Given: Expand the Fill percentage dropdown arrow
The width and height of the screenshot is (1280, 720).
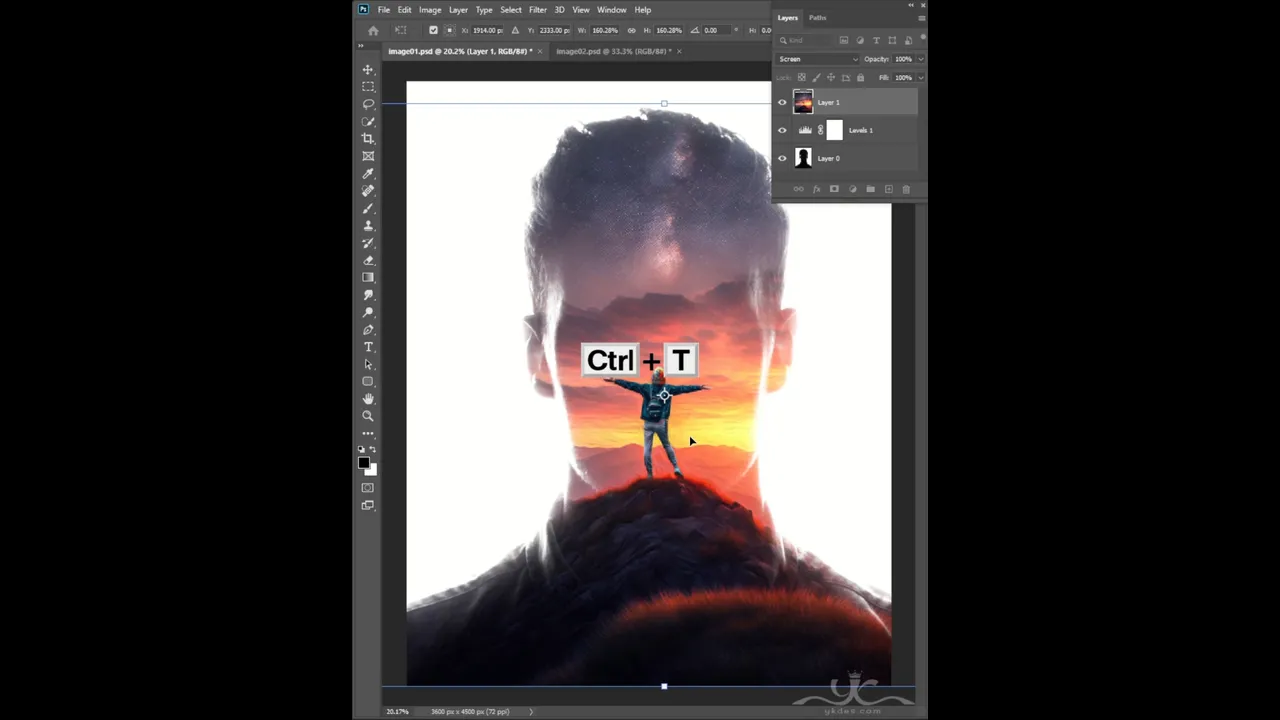Looking at the screenshot, I should pyautogui.click(x=920, y=77).
